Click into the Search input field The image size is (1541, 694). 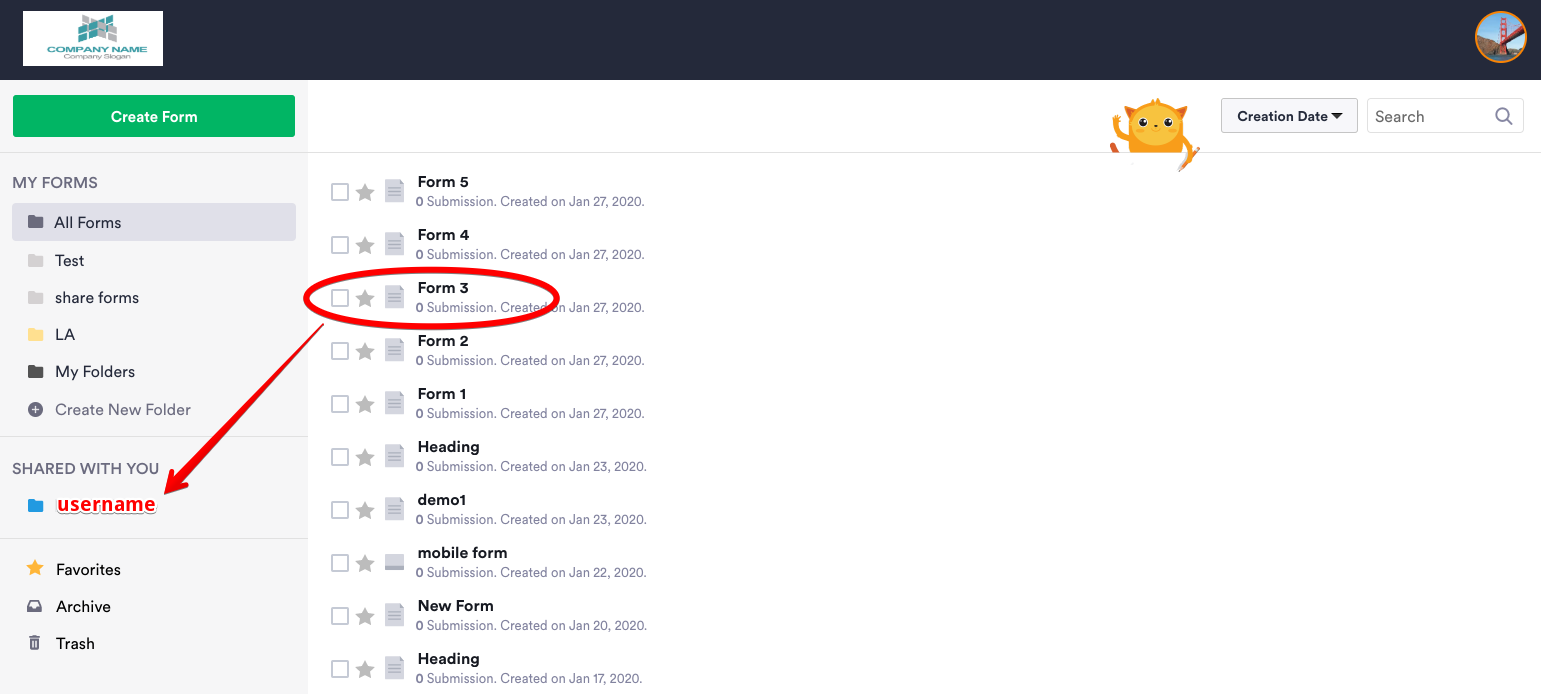pyautogui.click(x=1428, y=117)
